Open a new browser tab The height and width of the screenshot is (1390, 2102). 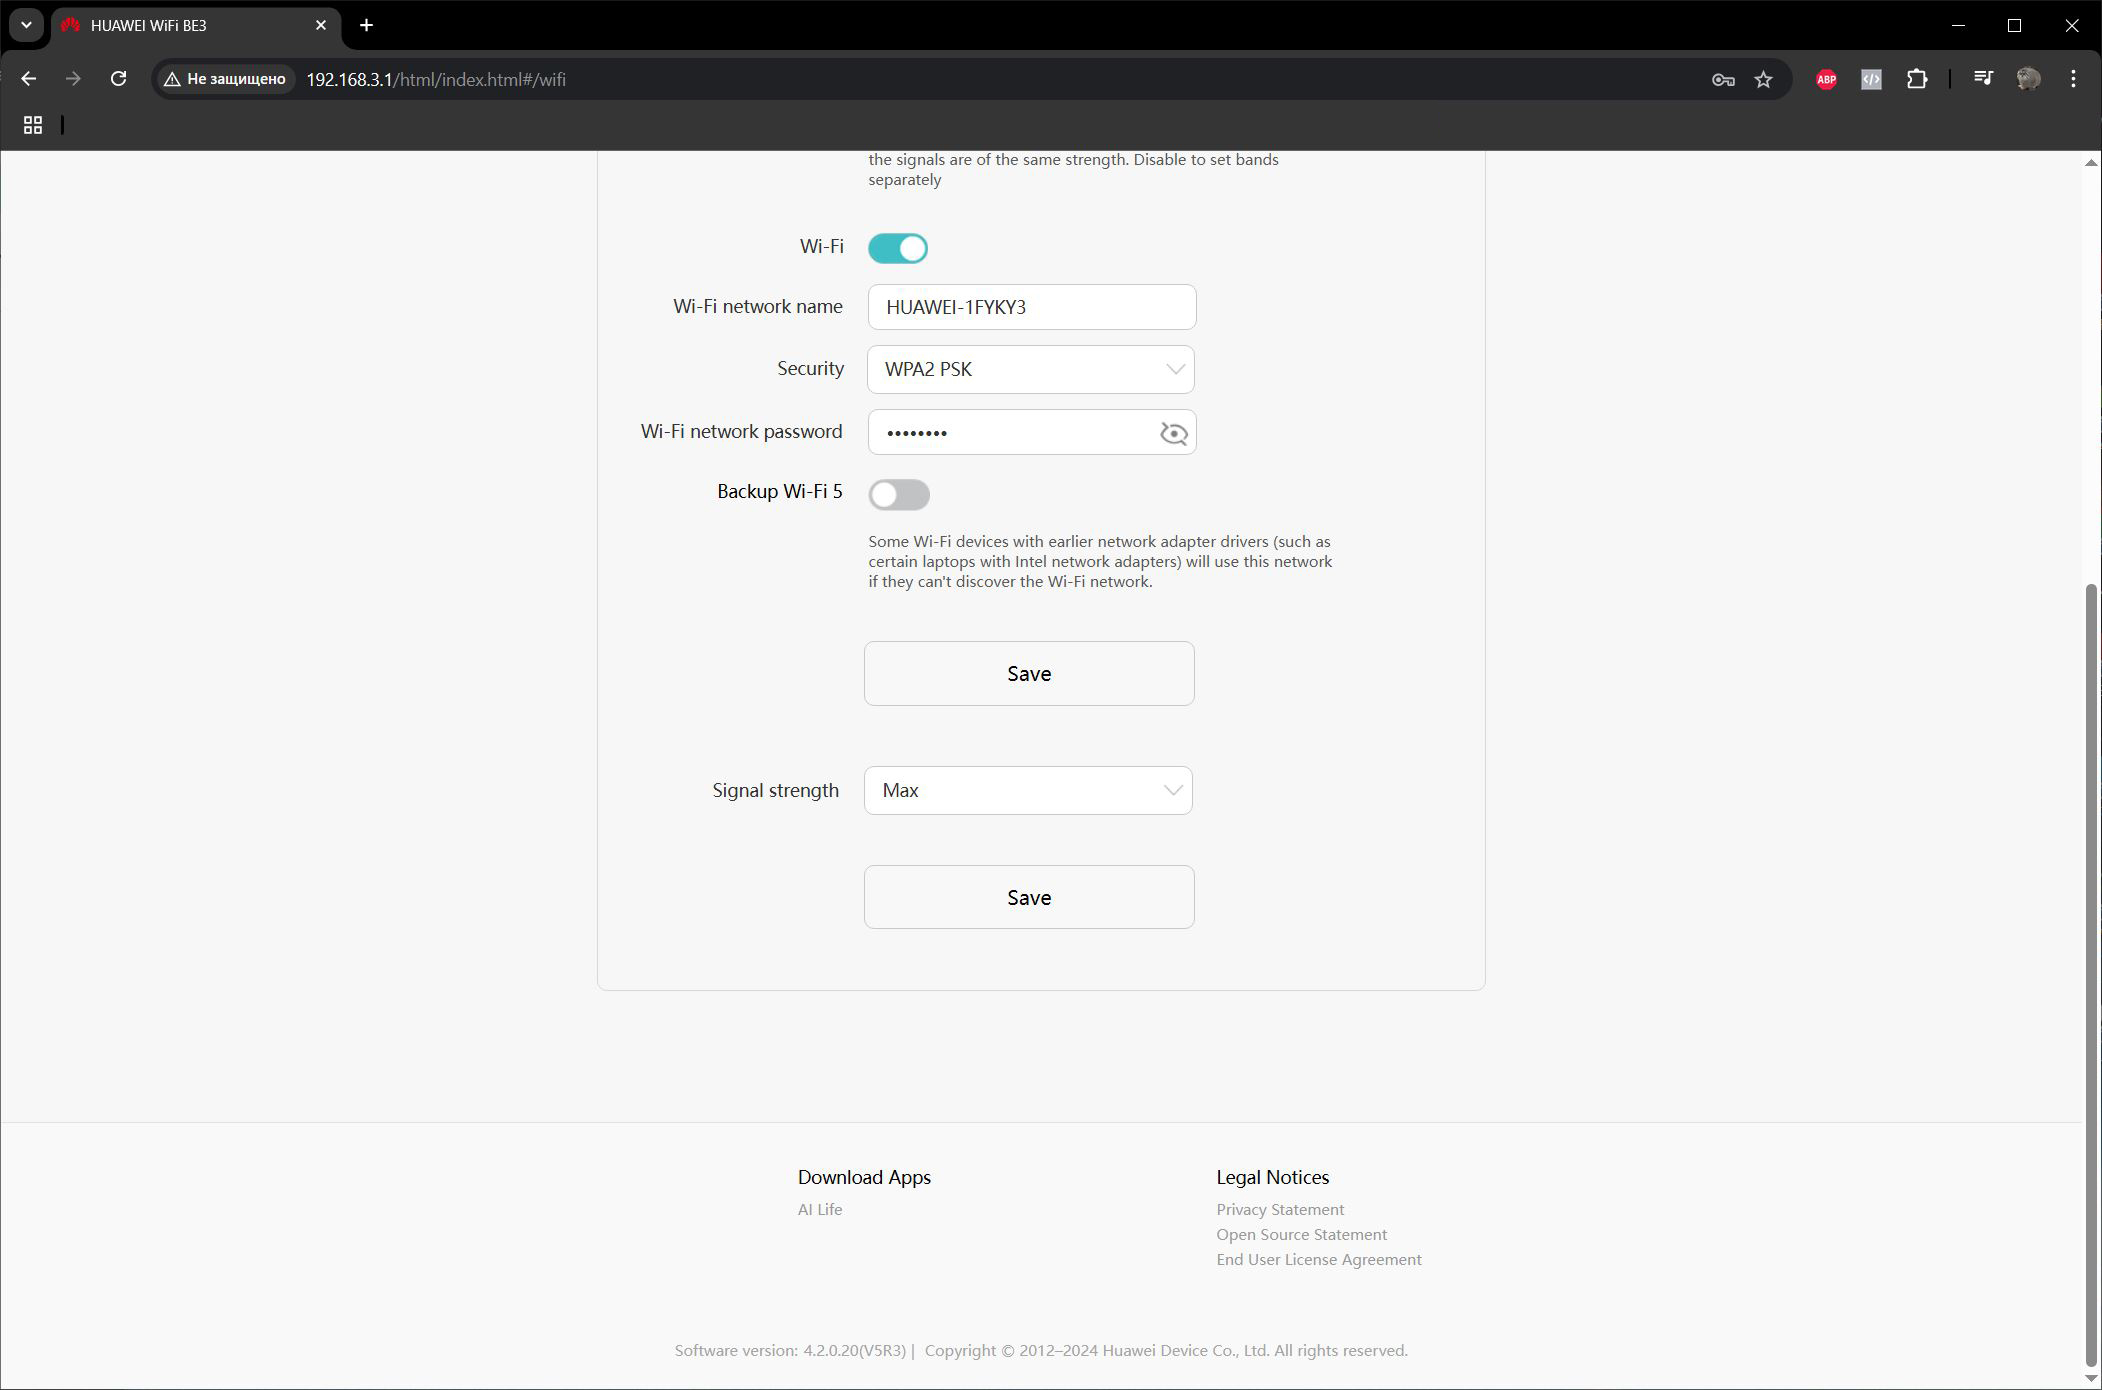pos(366,25)
